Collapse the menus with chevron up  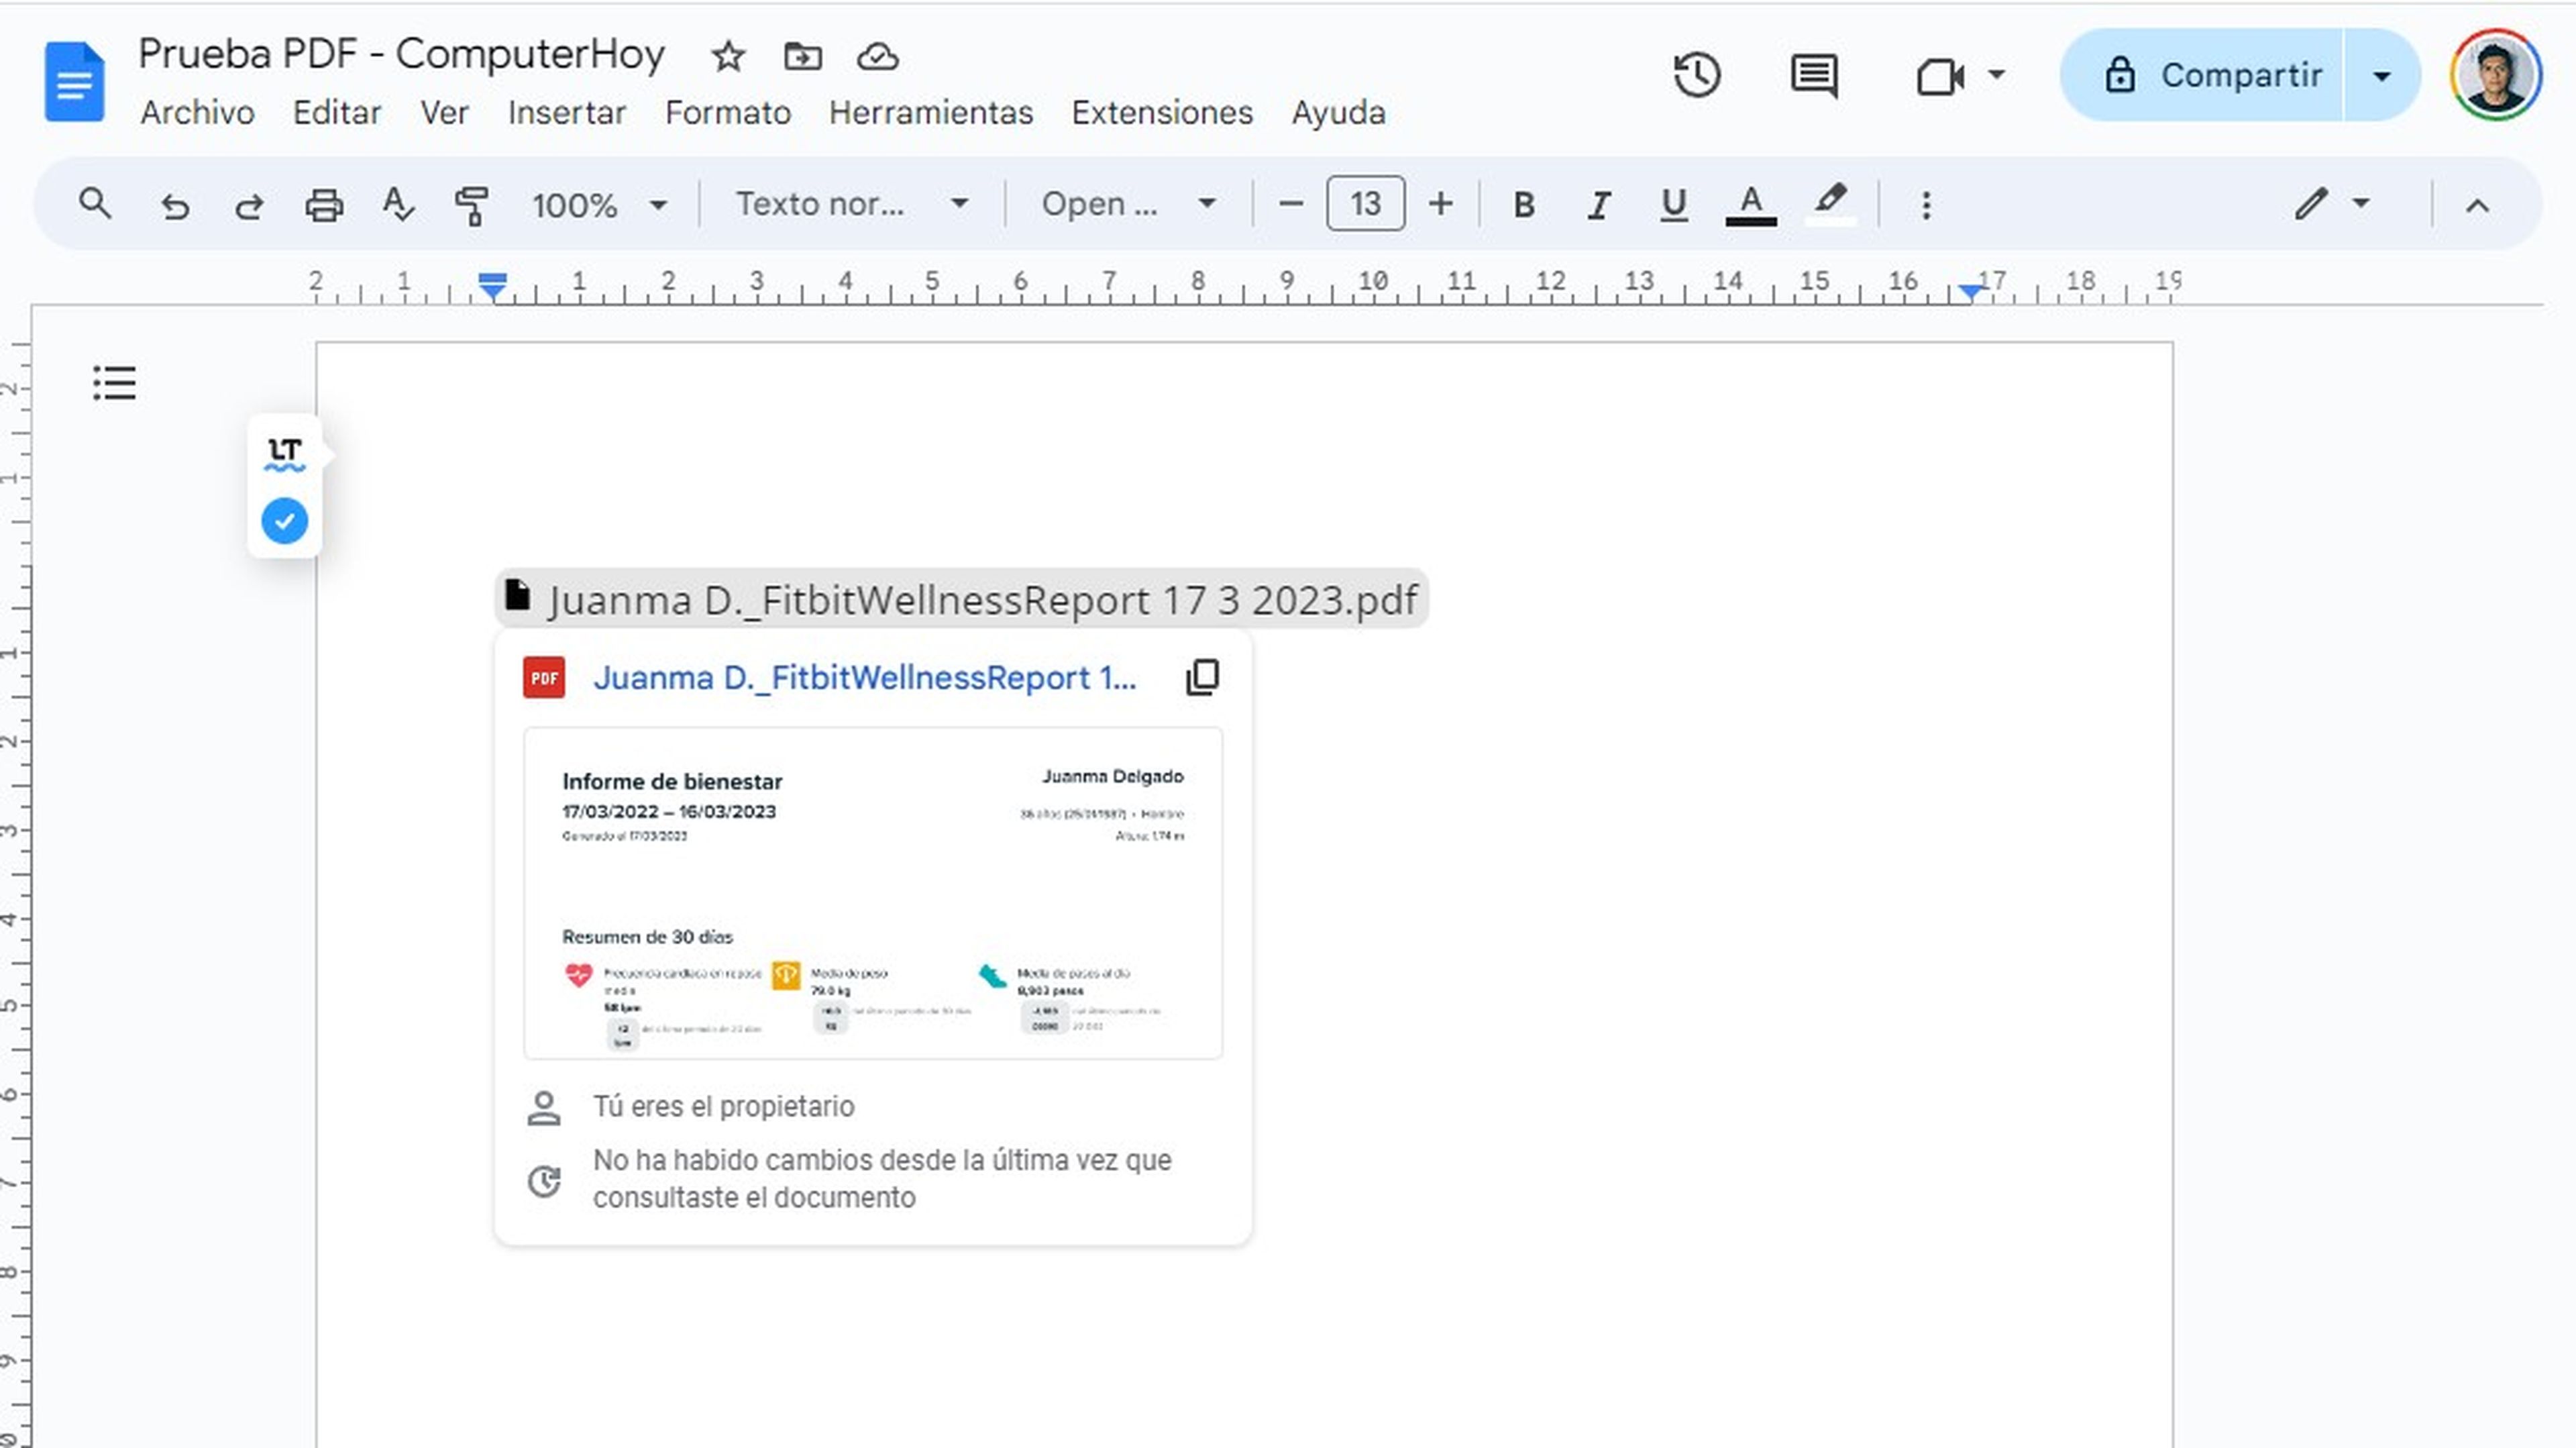coord(2476,206)
